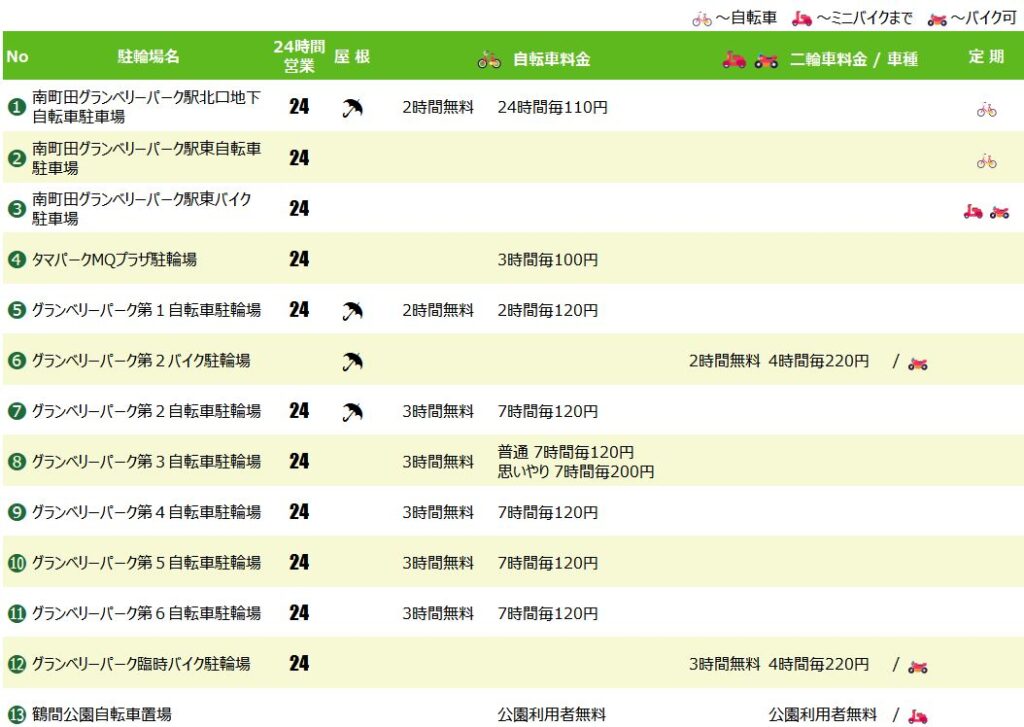The height and width of the screenshot is (727, 1024).
Task: Click the bicycle 定期 icon in row 2
Action: click(x=986, y=161)
